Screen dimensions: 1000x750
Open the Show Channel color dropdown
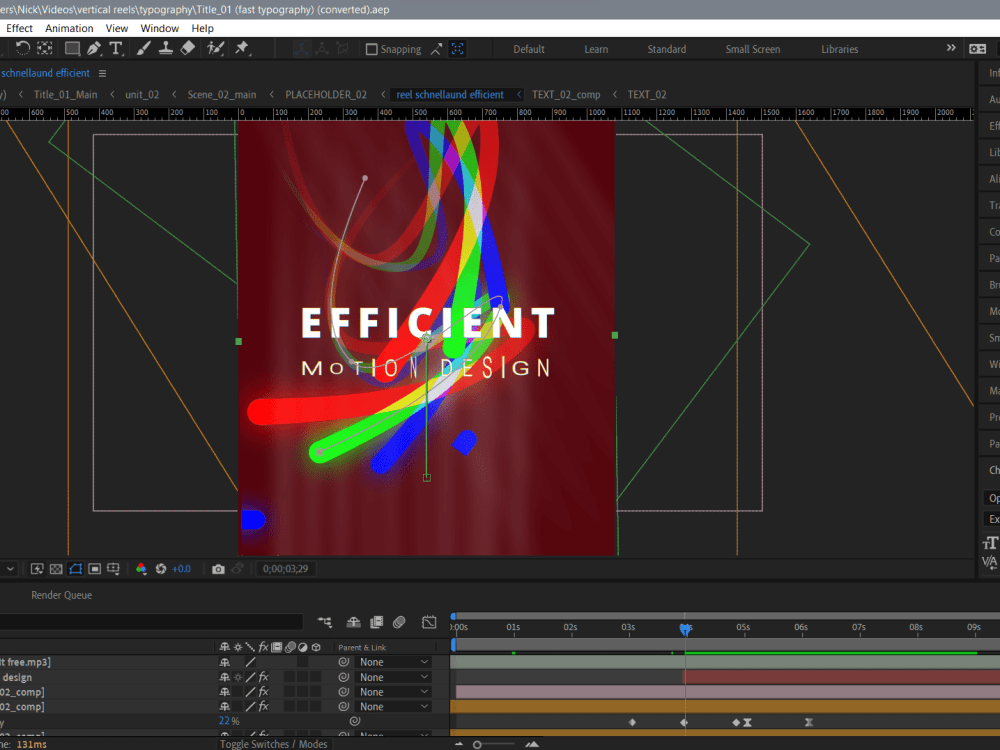coord(141,569)
